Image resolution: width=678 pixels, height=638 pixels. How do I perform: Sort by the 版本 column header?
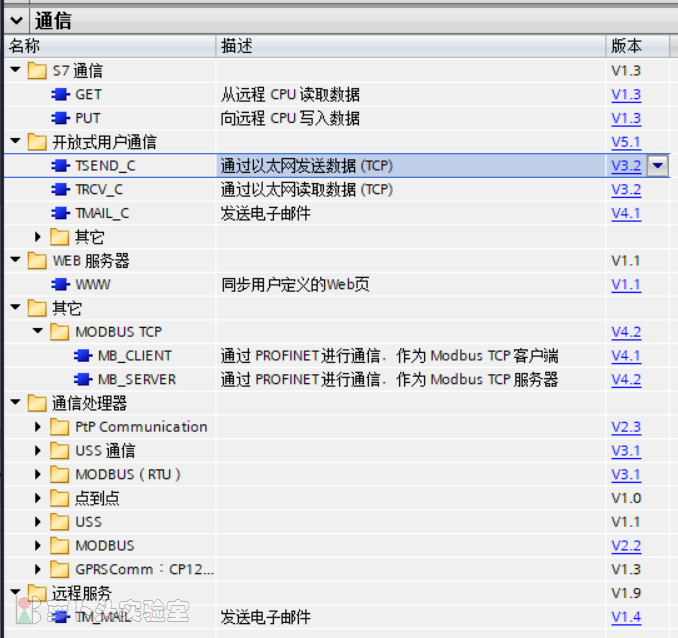638,46
